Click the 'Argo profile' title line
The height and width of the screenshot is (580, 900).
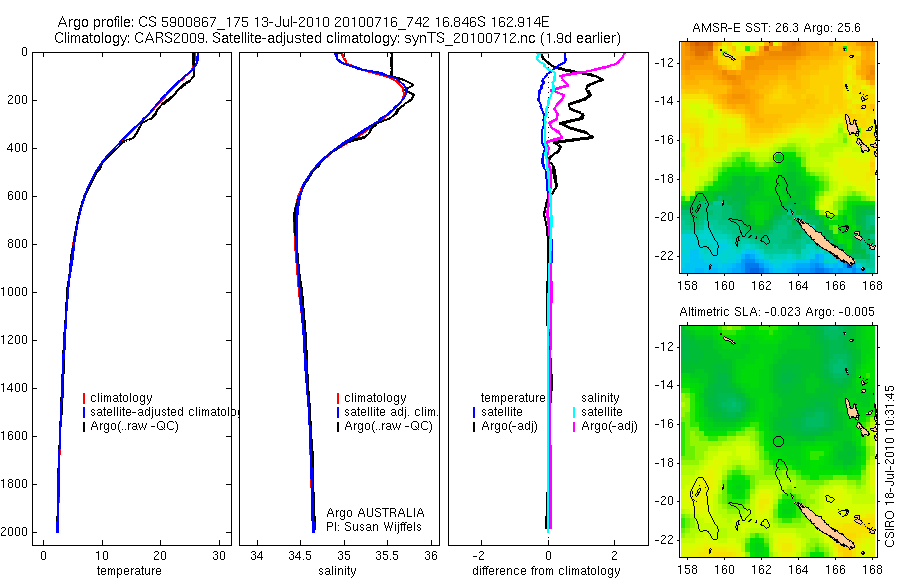point(303,22)
